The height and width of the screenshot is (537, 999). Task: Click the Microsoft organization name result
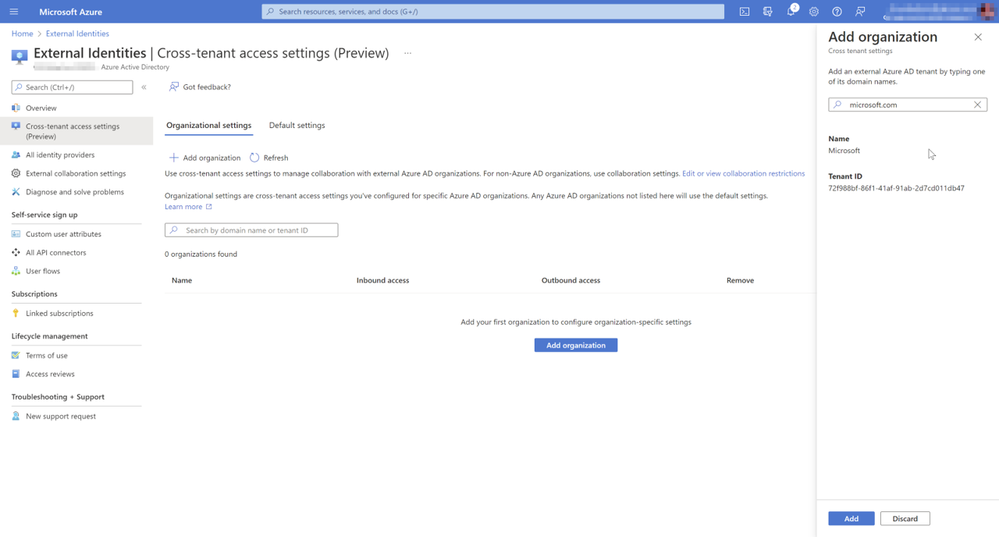(844, 151)
